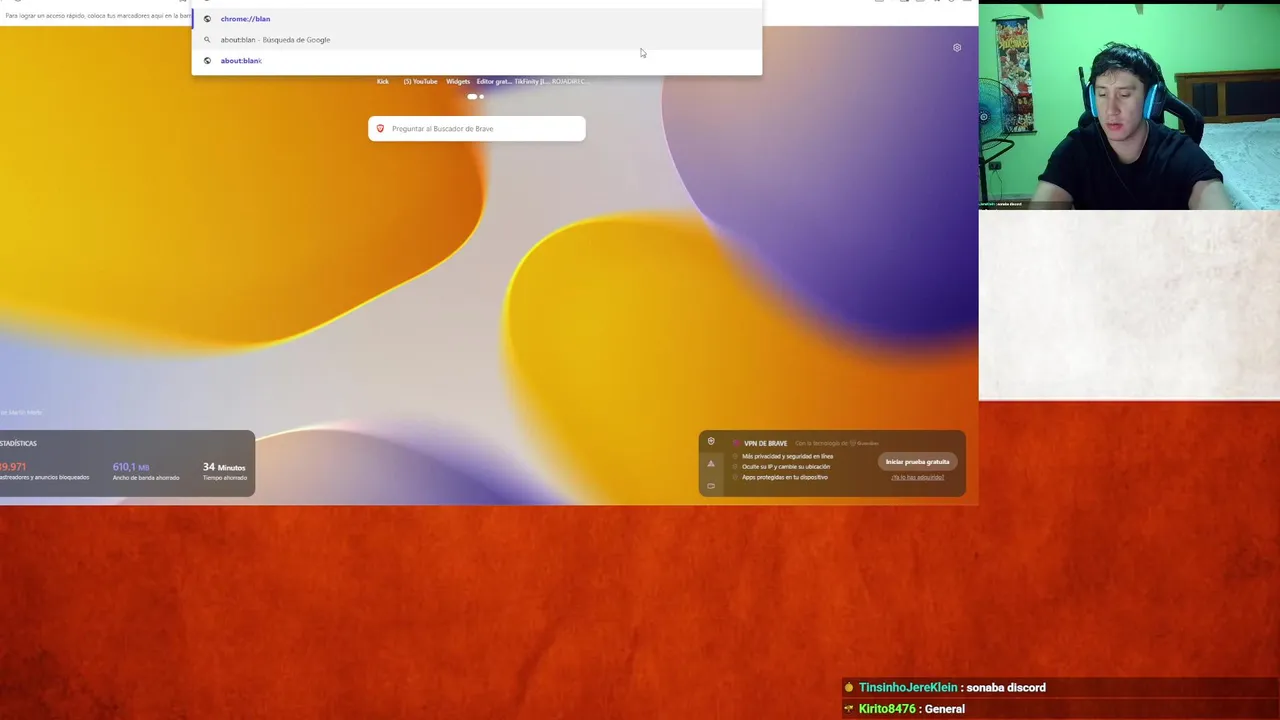The width and height of the screenshot is (1280, 720).
Task: Open the new tab customize gear icon
Action: point(957,48)
